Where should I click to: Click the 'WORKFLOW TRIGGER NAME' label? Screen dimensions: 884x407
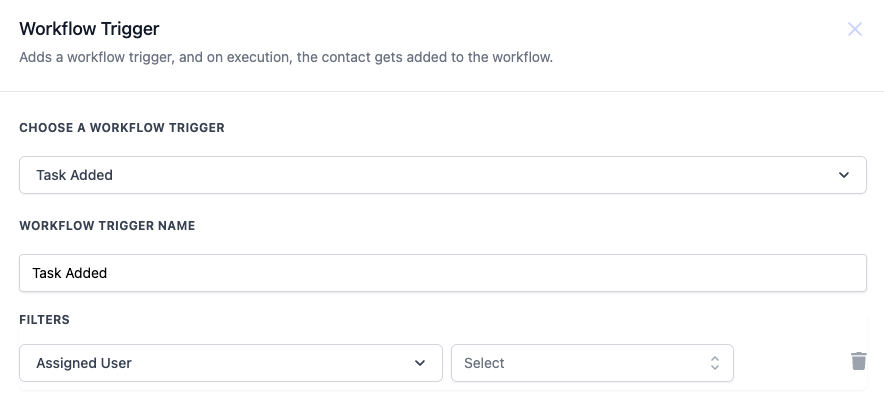coord(107,226)
